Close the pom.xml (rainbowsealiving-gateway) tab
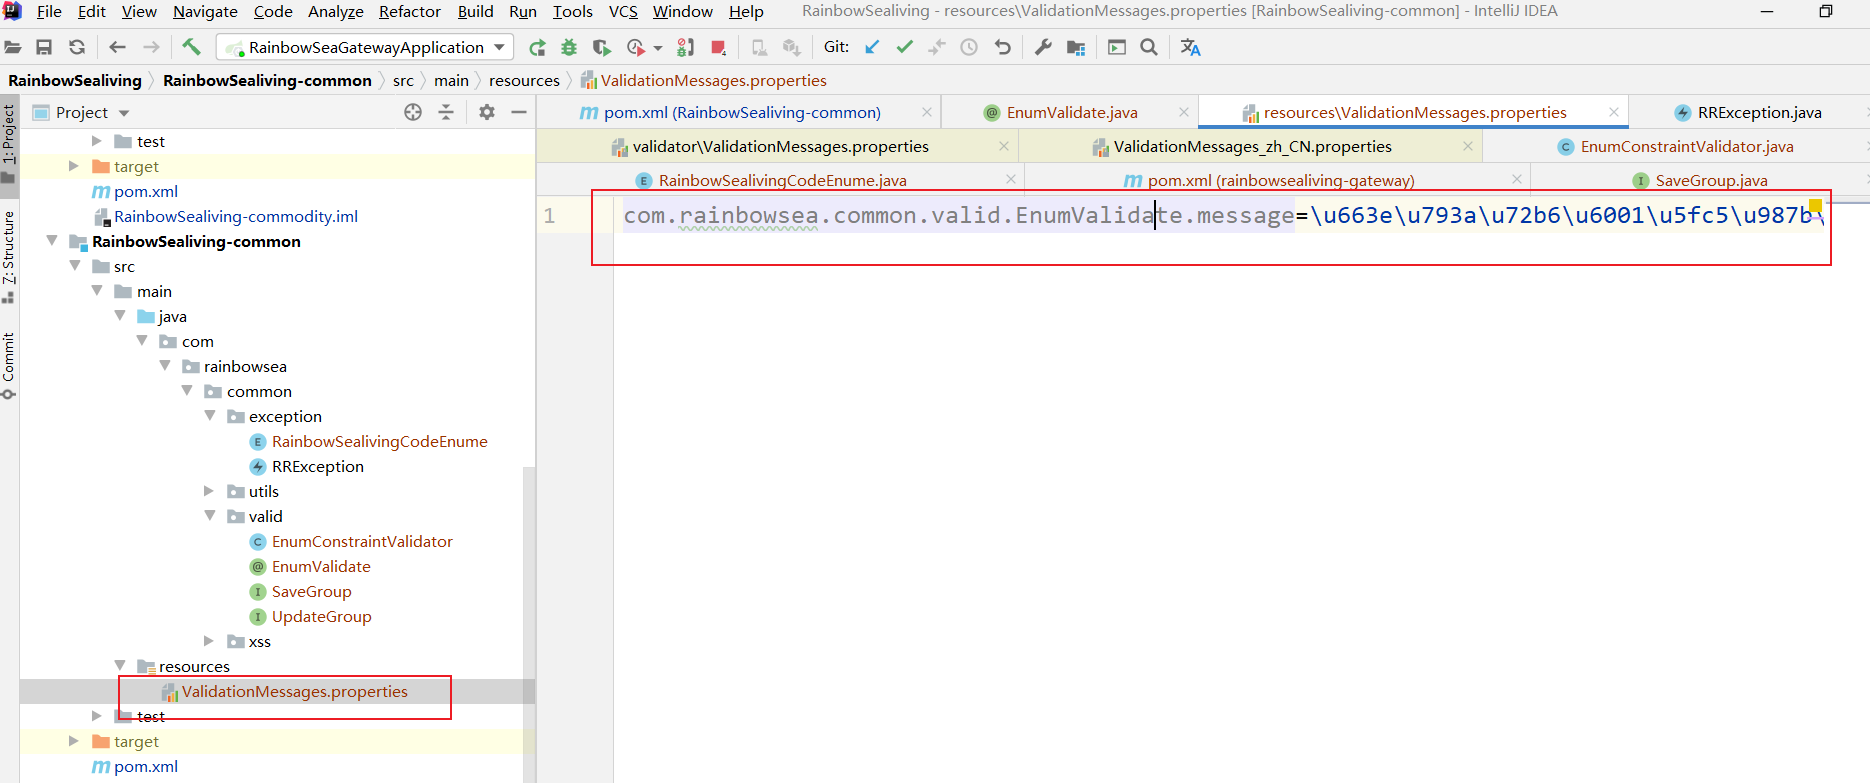This screenshot has width=1870, height=783. click(x=1517, y=179)
